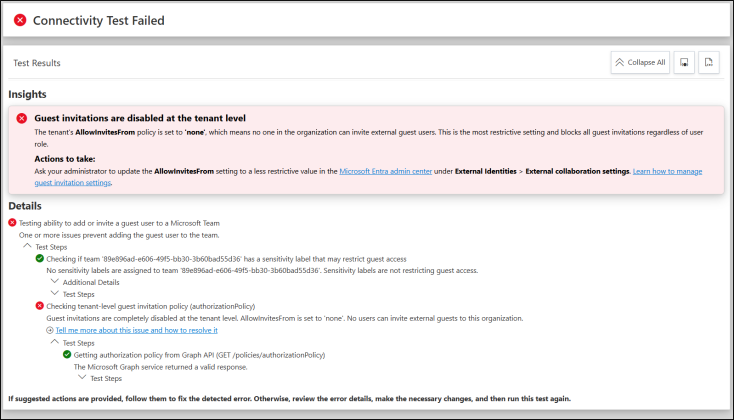The image size is (734, 420).
Task: Click 'The Microsoft Graph service returned a valid response' text
Action: coord(161,367)
